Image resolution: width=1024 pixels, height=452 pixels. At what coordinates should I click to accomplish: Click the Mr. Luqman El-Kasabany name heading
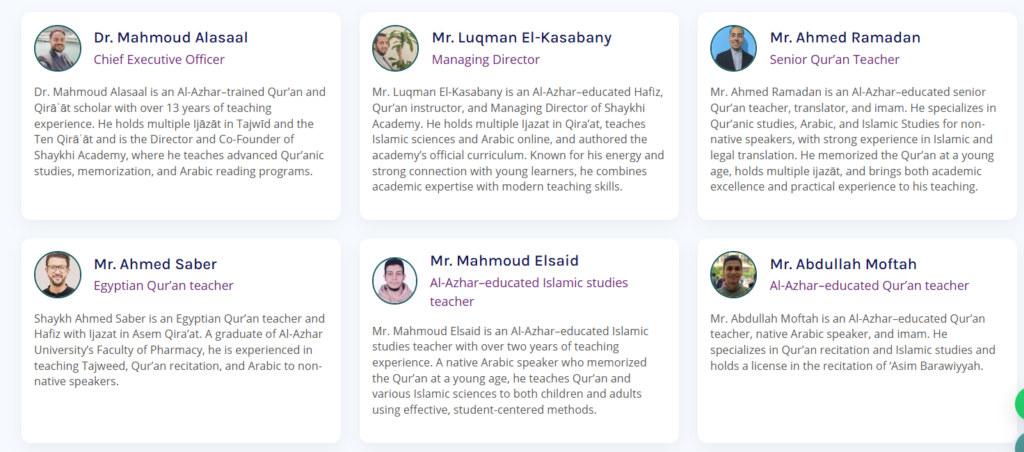(x=521, y=38)
